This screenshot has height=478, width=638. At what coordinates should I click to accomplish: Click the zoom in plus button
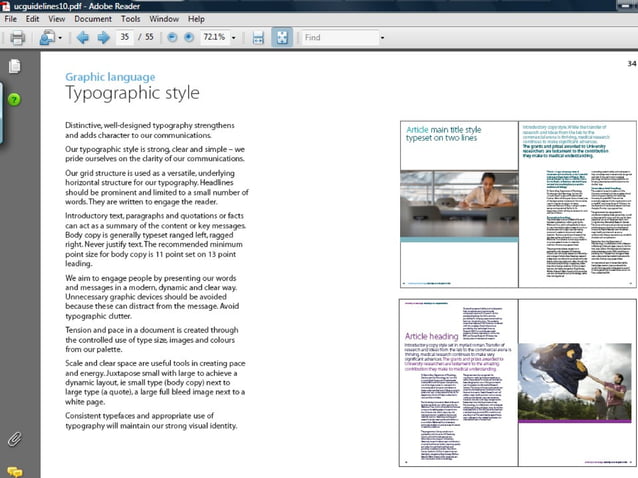click(x=189, y=37)
